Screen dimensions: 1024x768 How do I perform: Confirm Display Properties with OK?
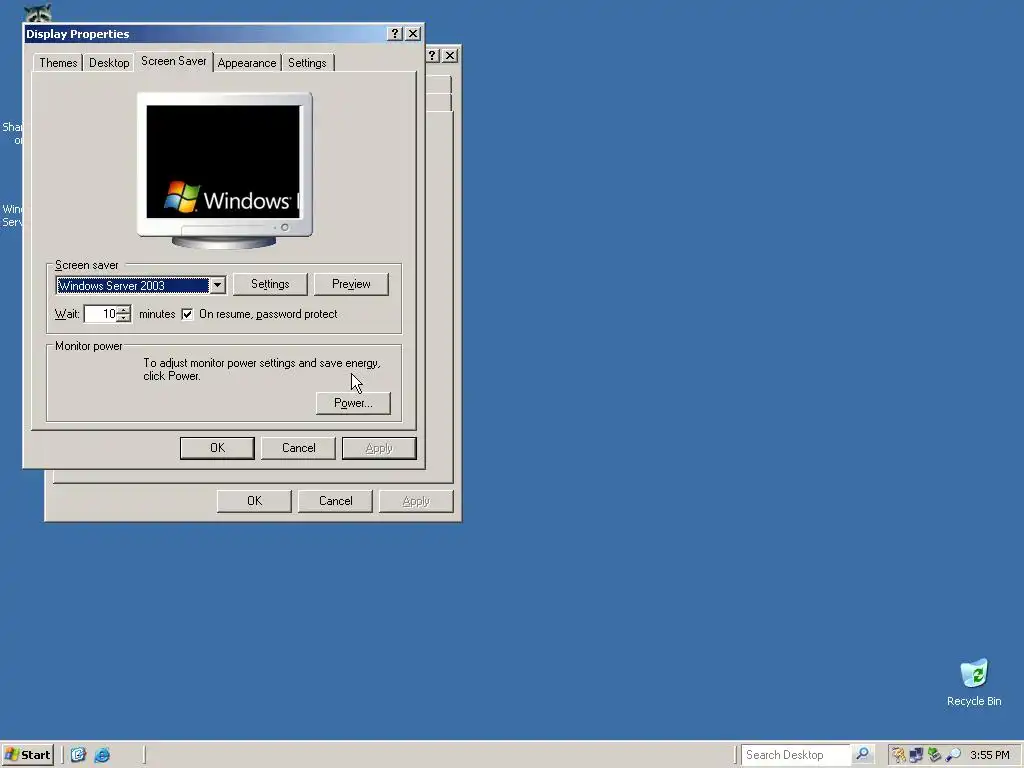coord(217,448)
